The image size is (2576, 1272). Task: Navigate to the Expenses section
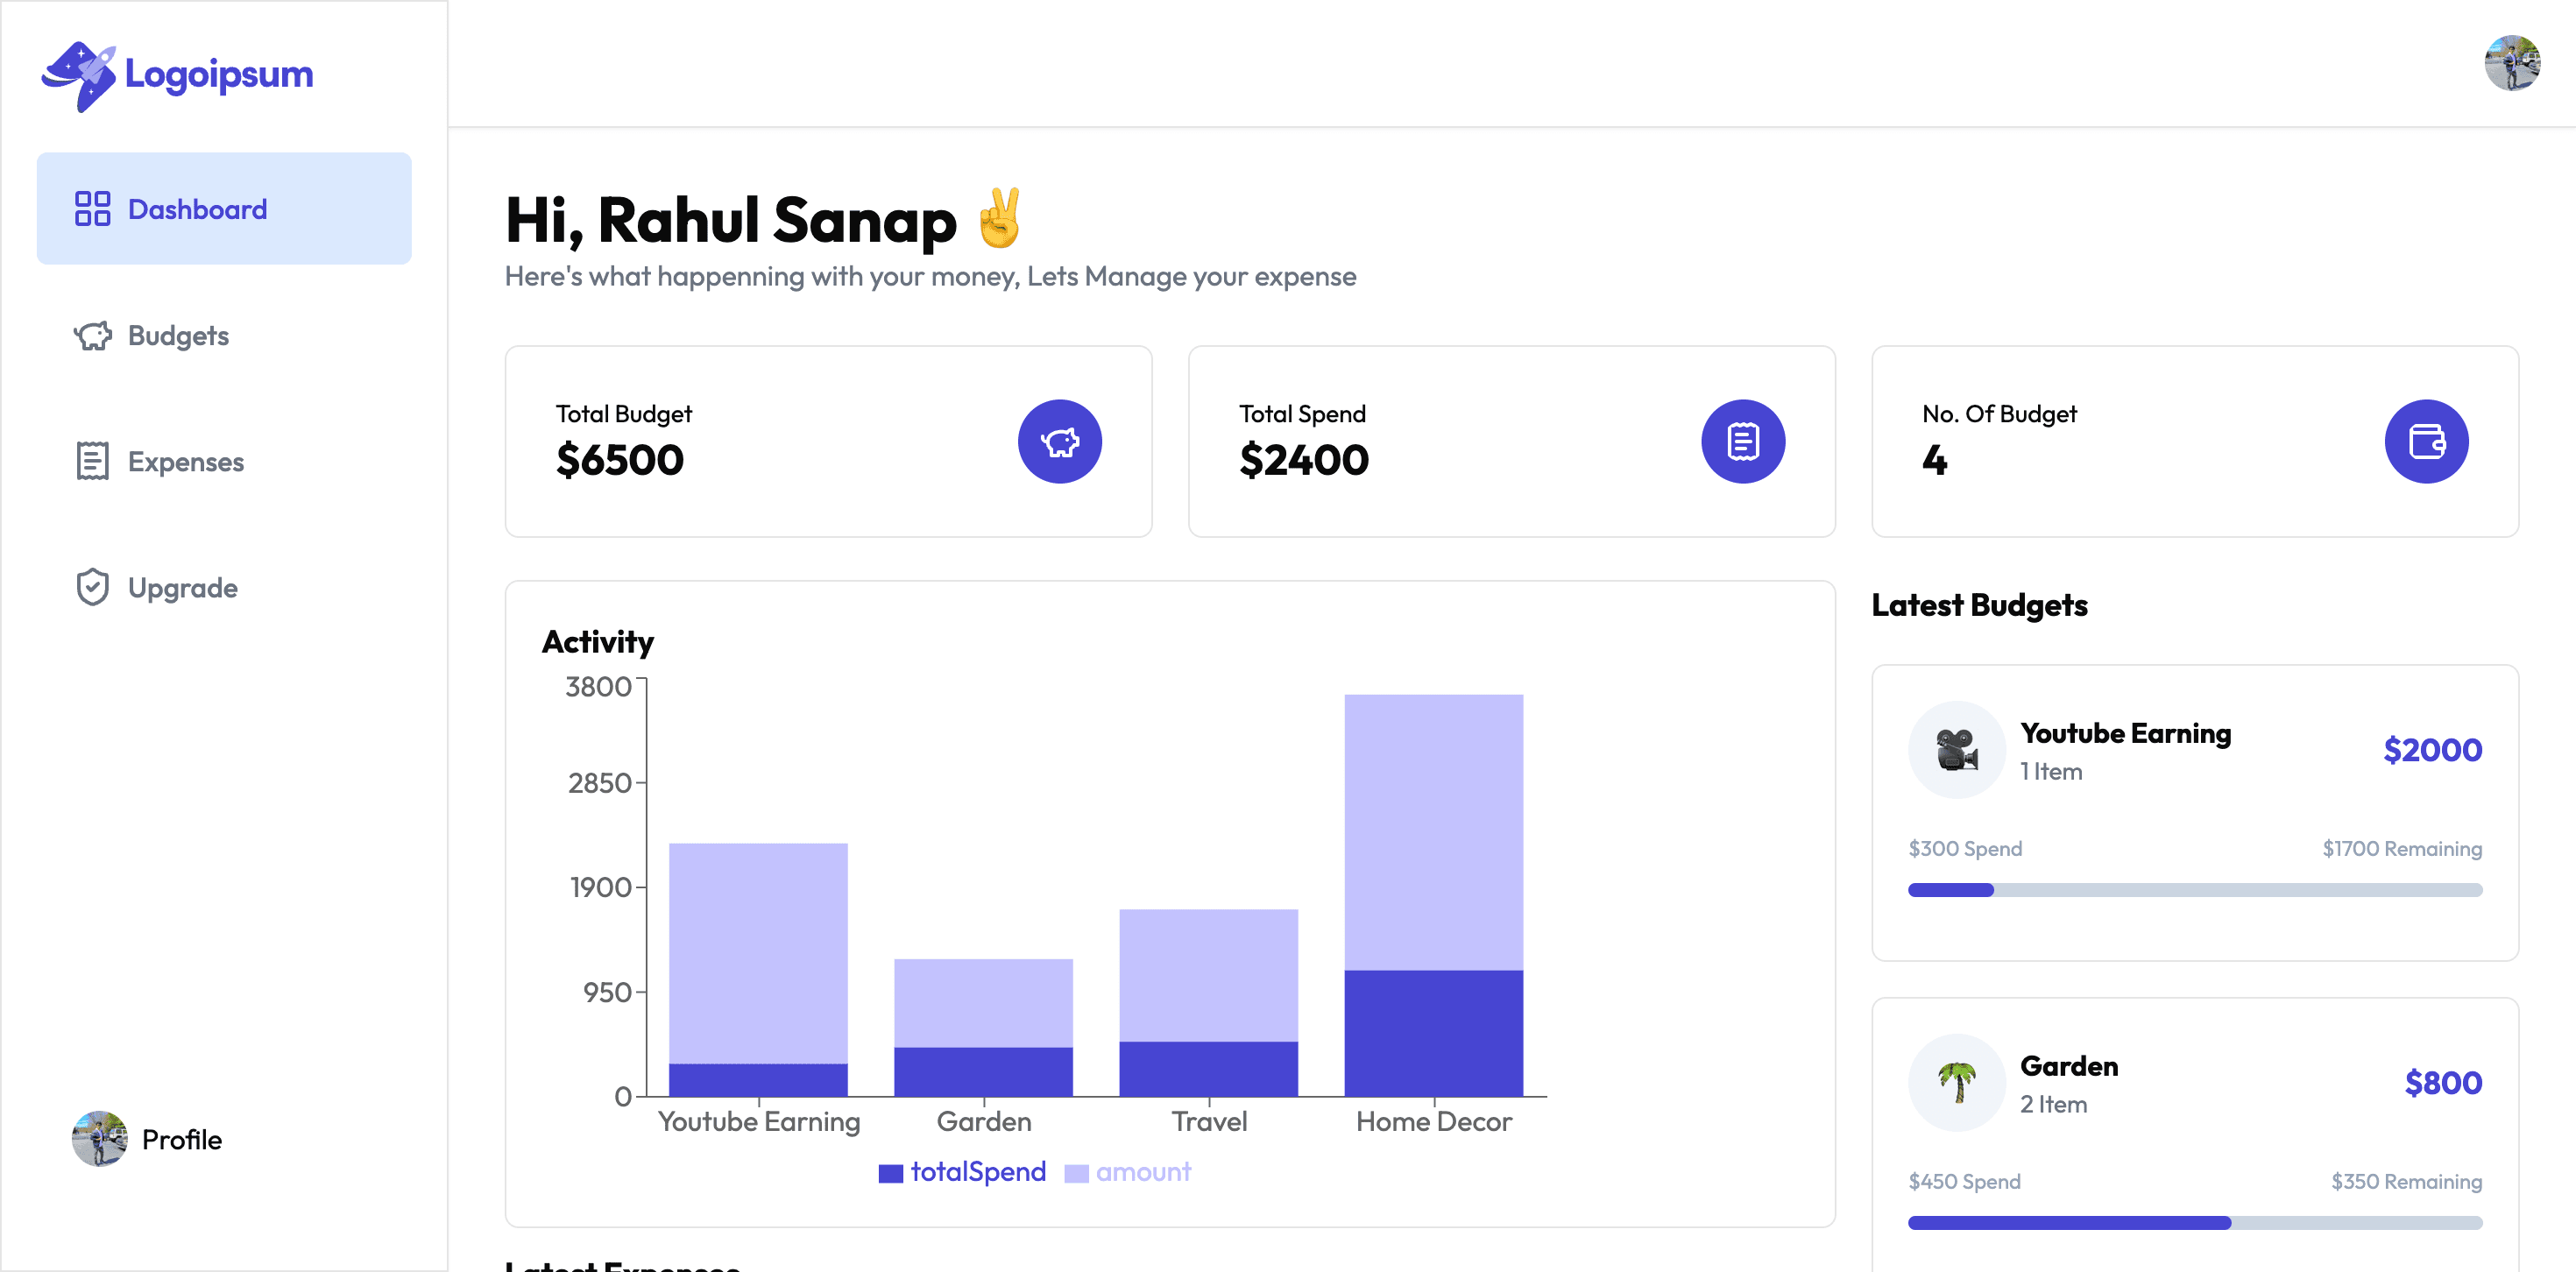click(185, 461)
